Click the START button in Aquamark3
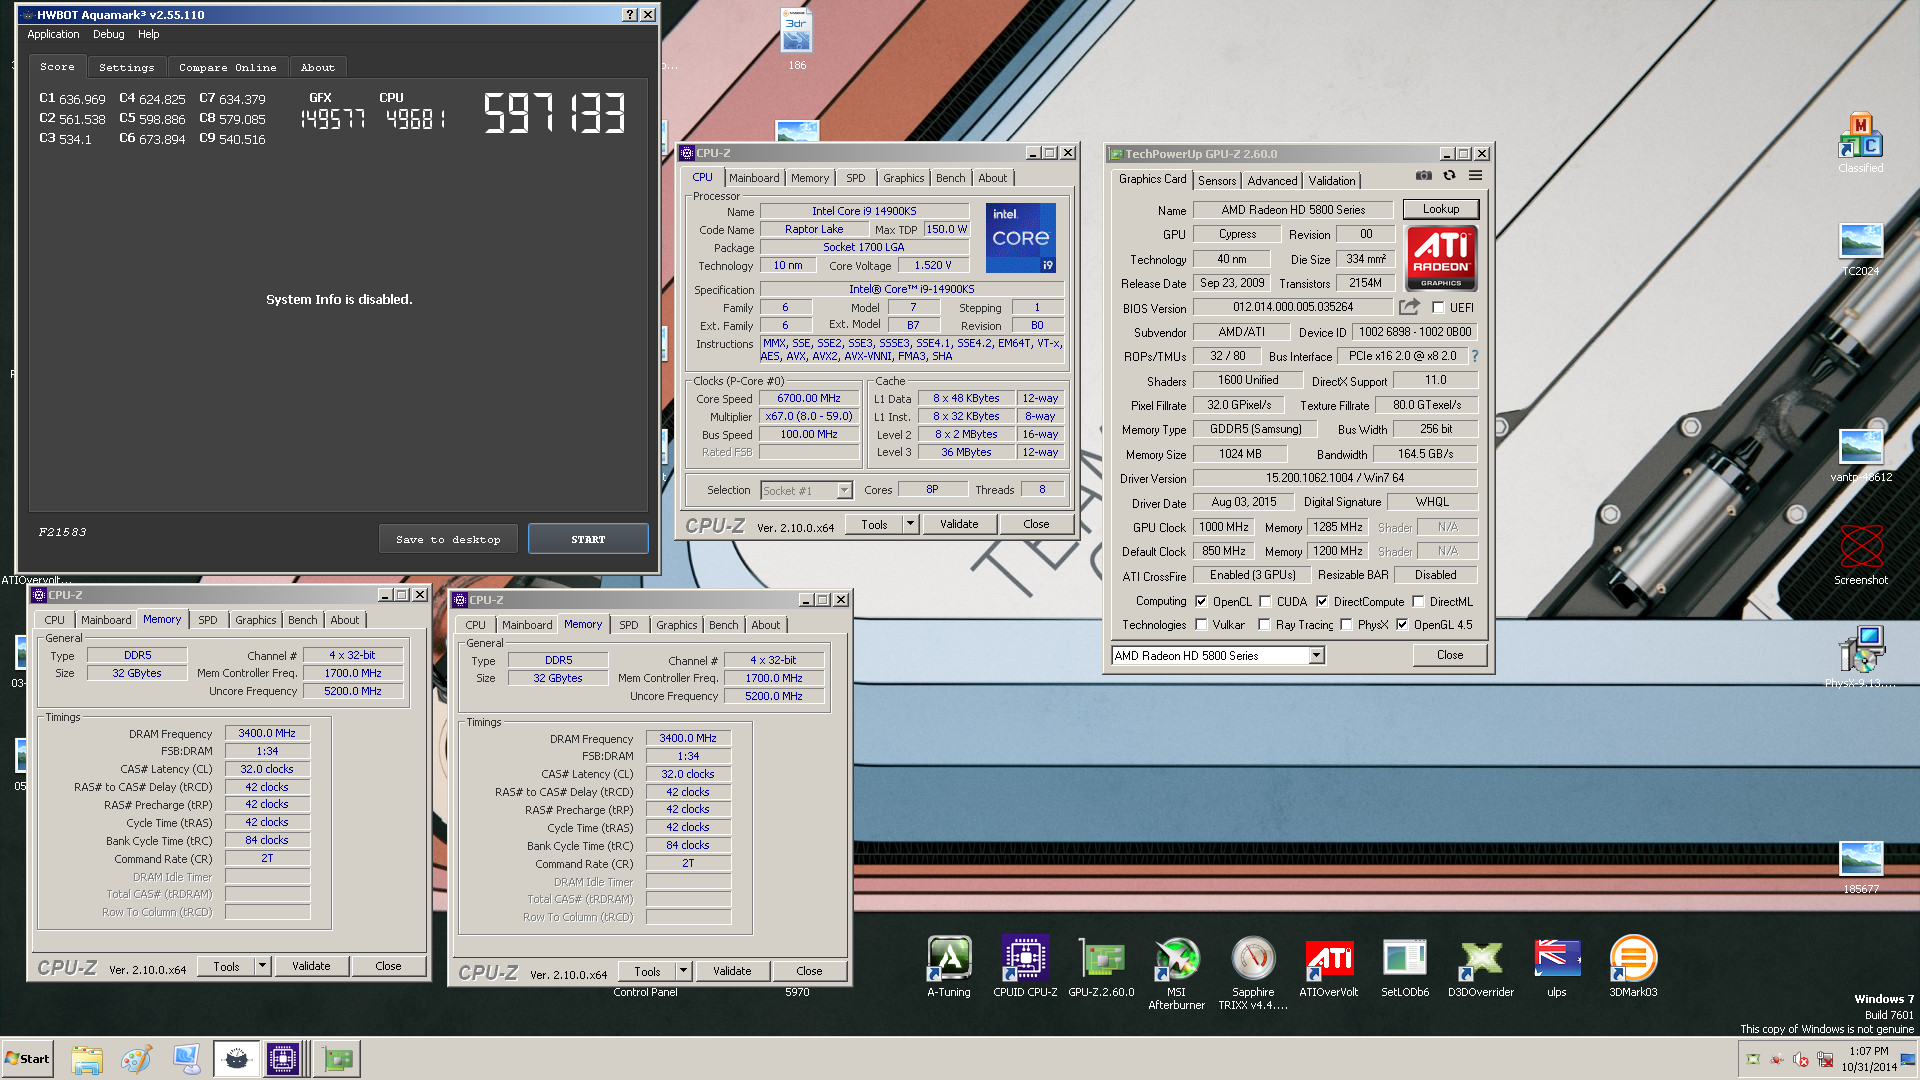Screen dimensions: 1920x1080 [x=588, y=539]
